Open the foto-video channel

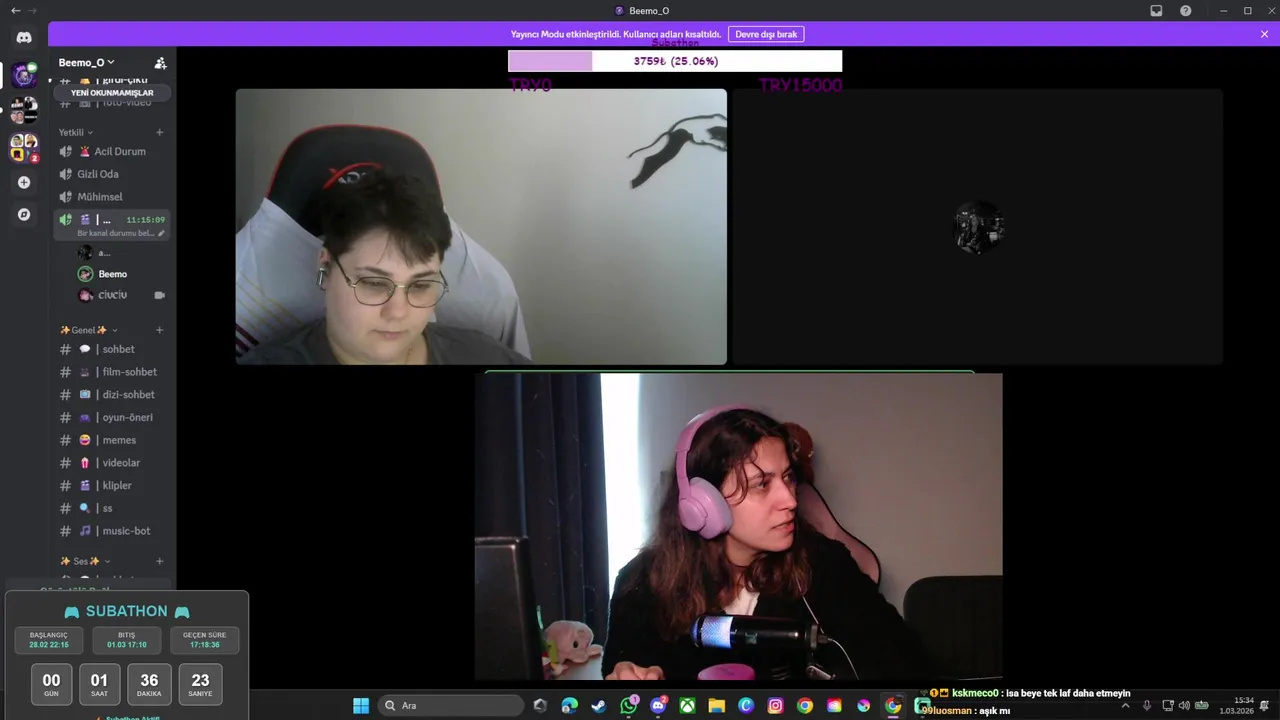(111, 103)
